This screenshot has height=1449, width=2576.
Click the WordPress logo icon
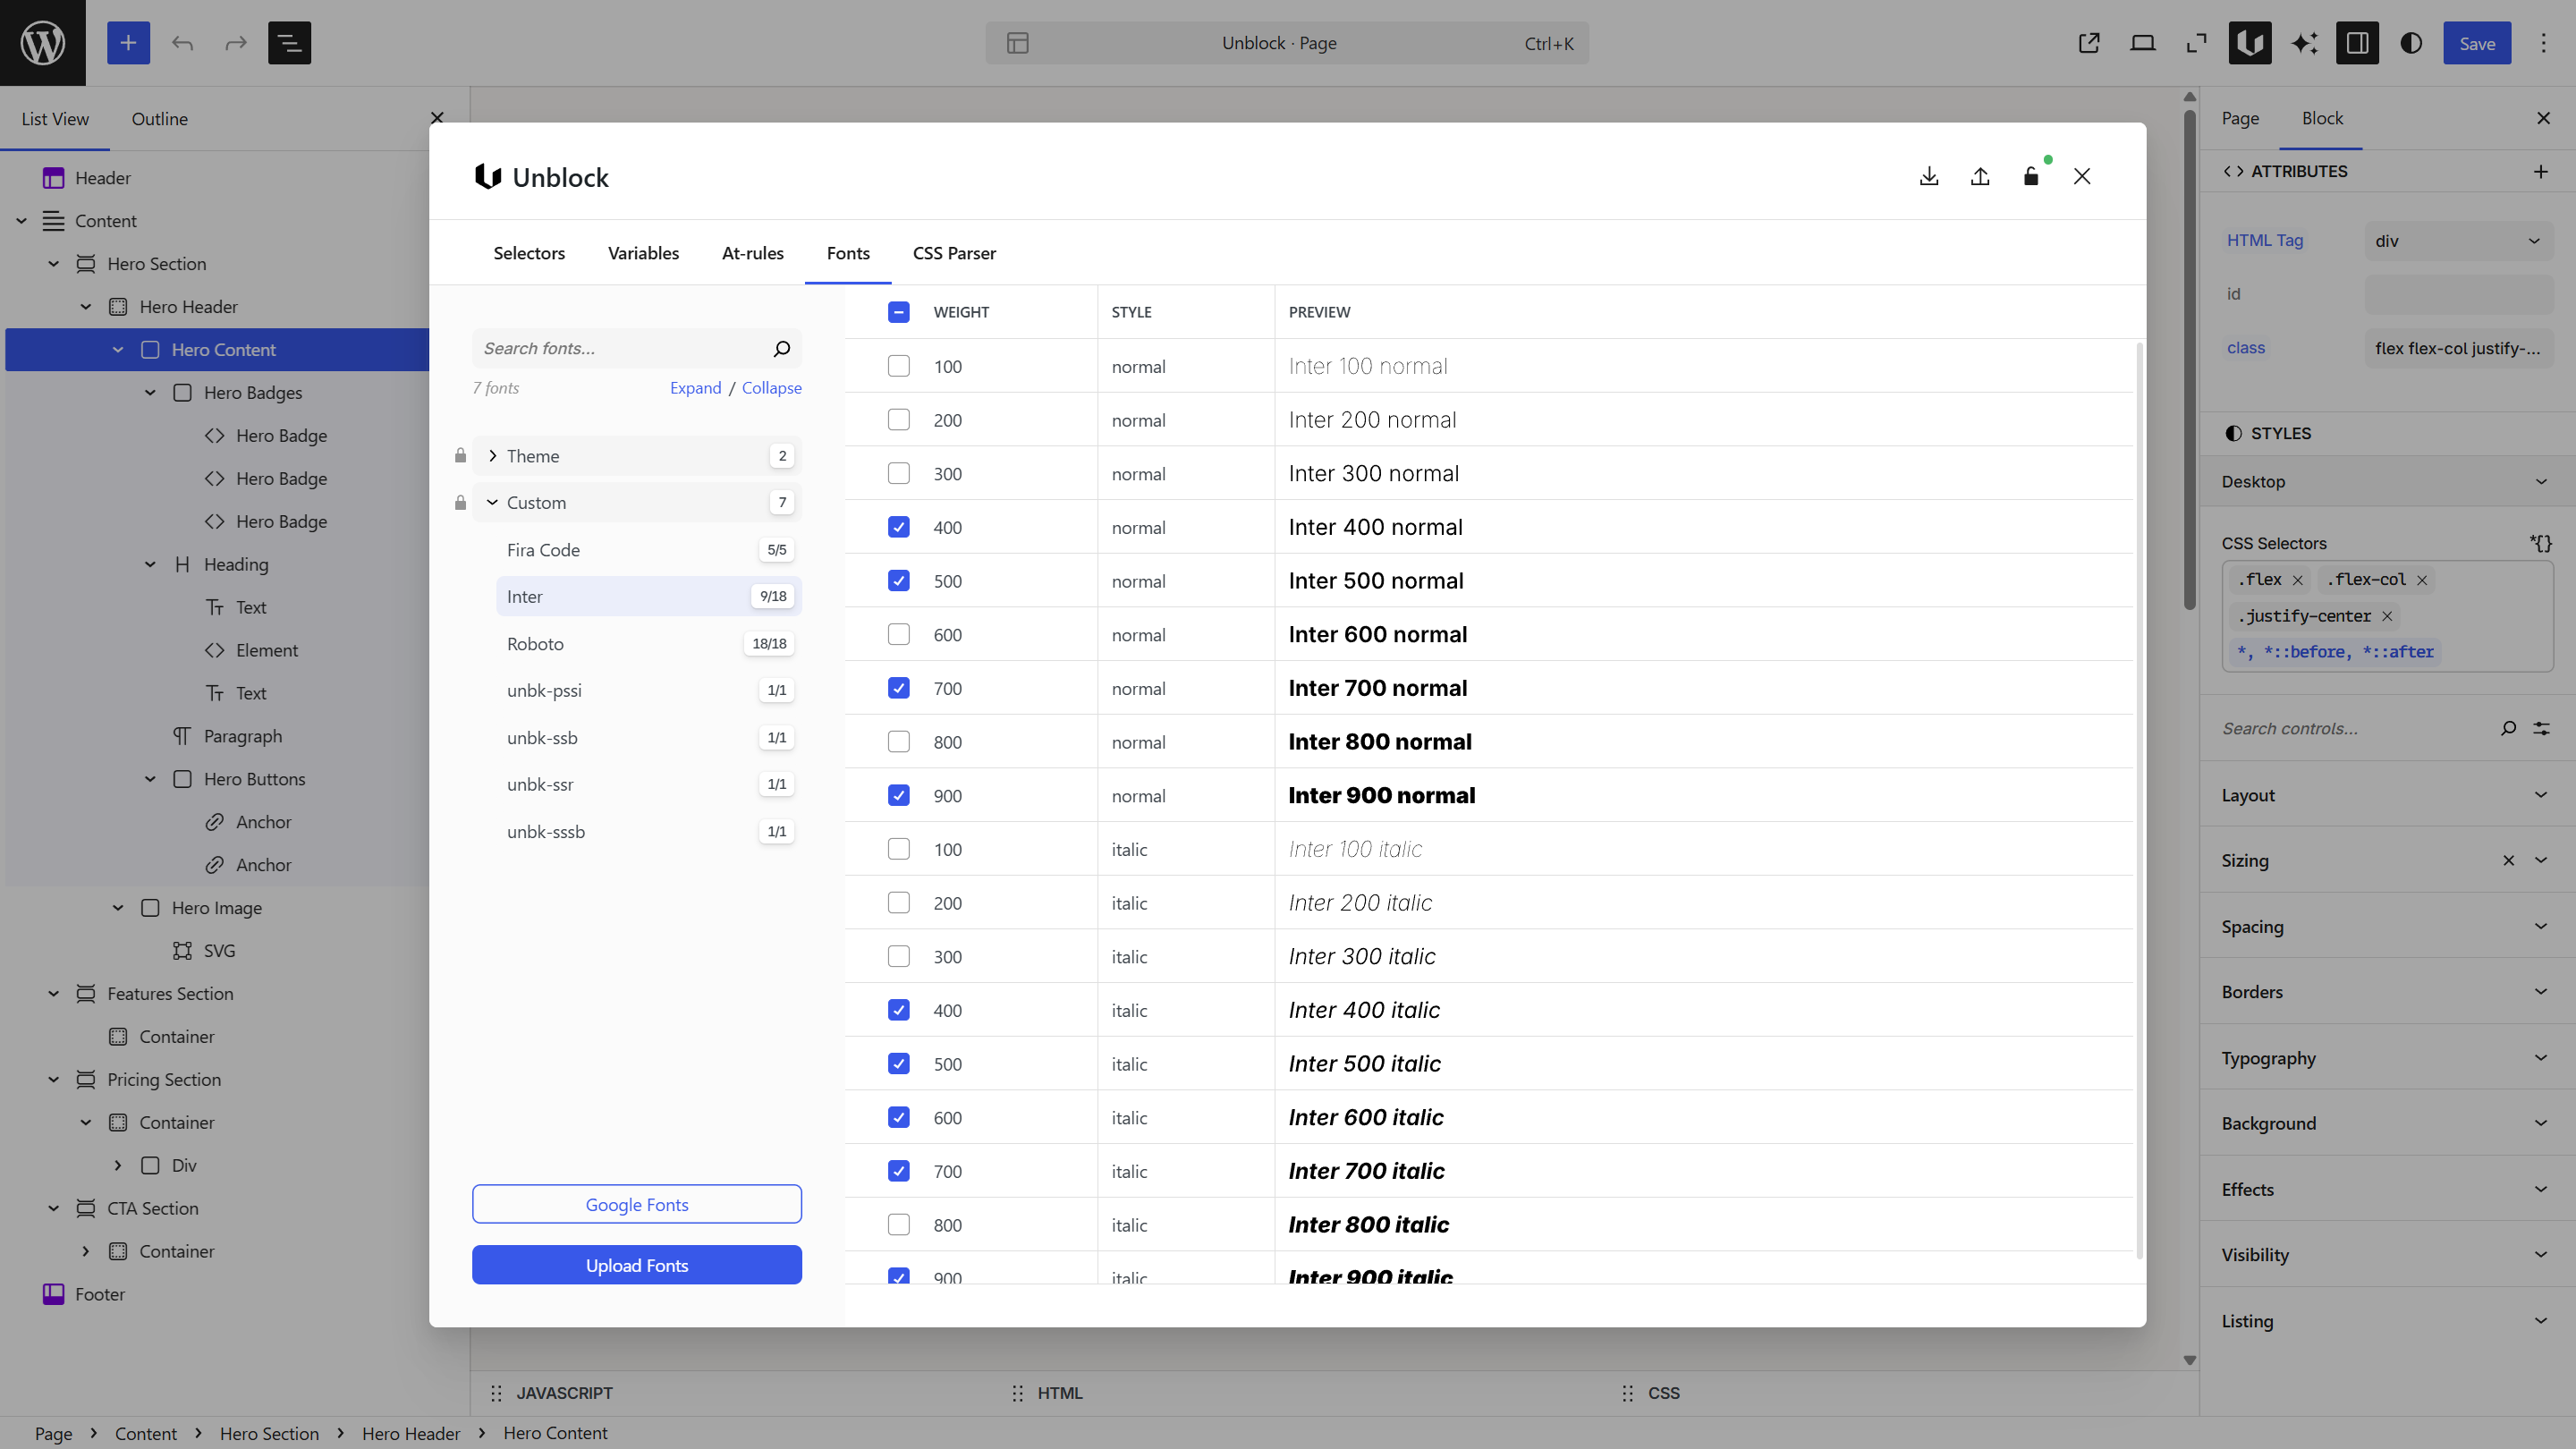(41, 42)
